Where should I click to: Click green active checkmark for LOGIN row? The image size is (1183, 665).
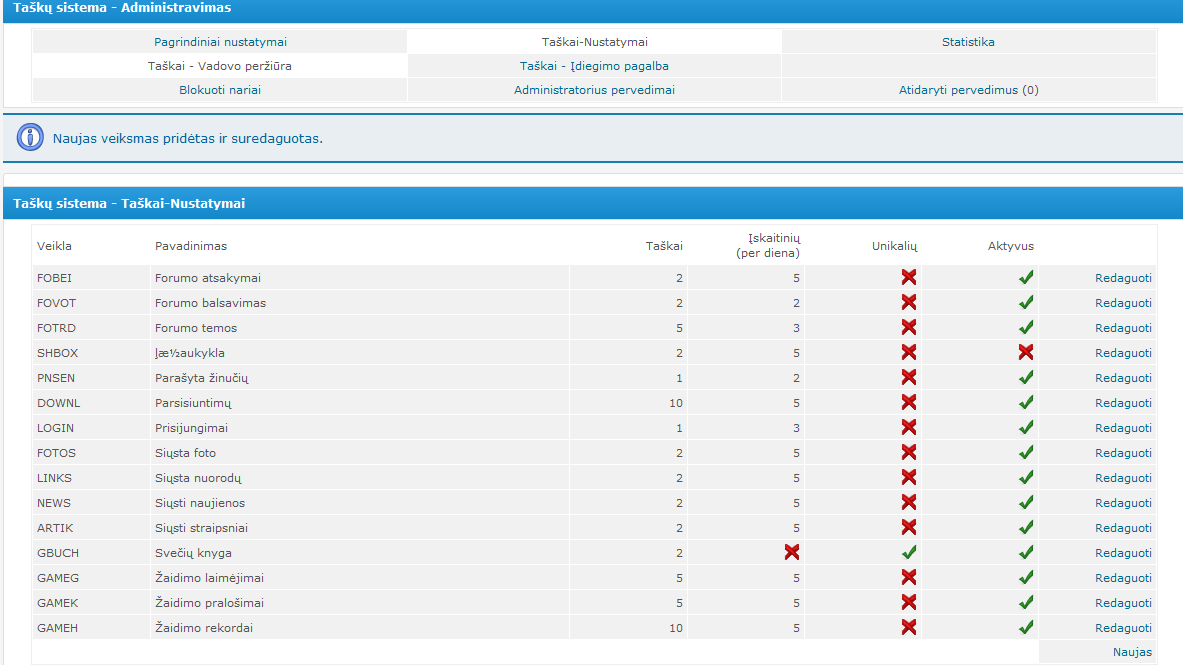1025,428
